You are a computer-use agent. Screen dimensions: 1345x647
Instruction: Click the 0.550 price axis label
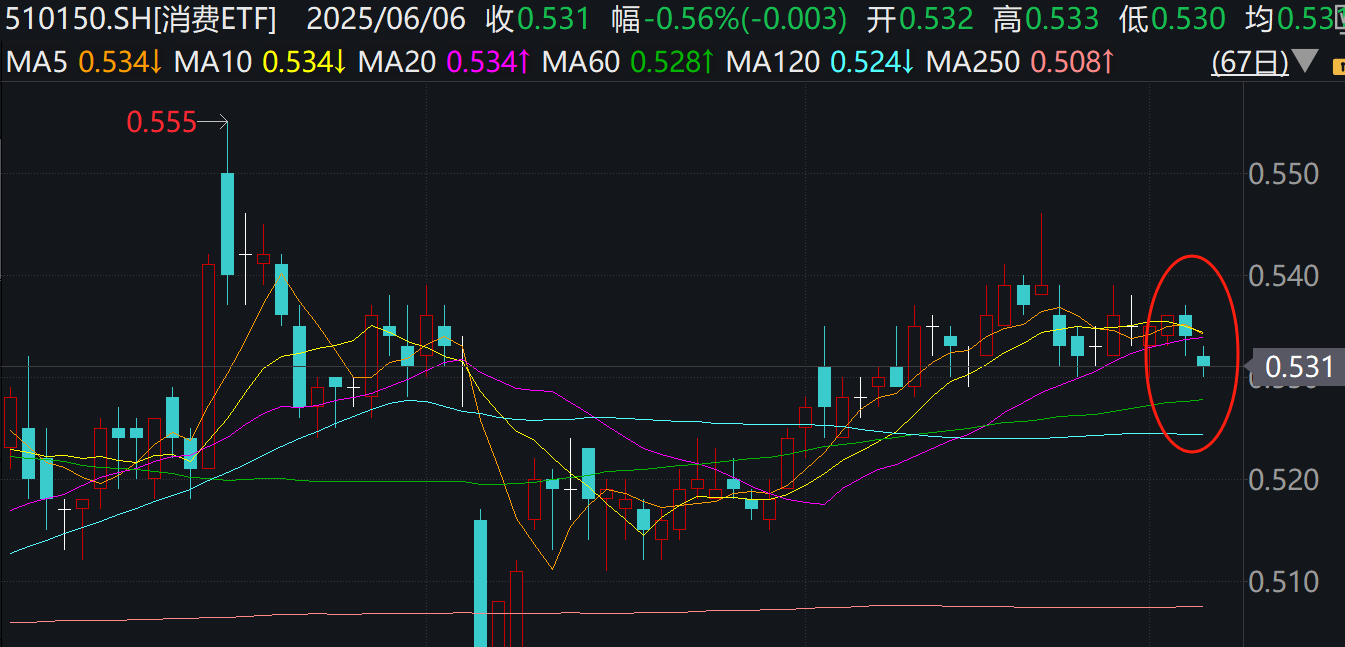click(x=1283, y=175)
